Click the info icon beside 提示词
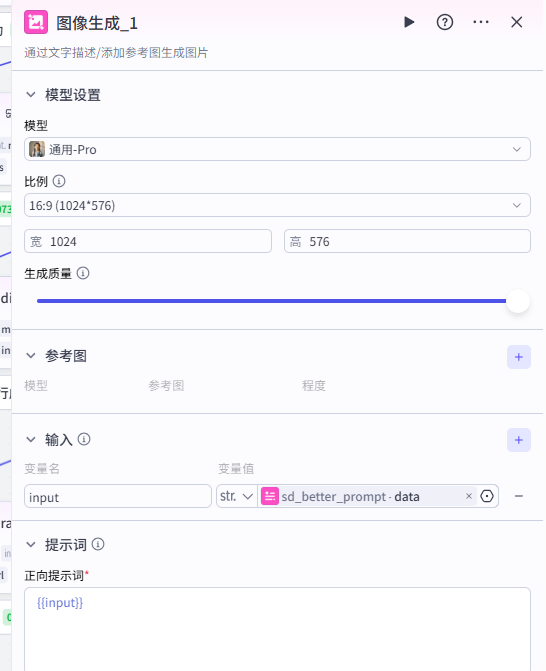546x671 pixels. coord(98,544)
